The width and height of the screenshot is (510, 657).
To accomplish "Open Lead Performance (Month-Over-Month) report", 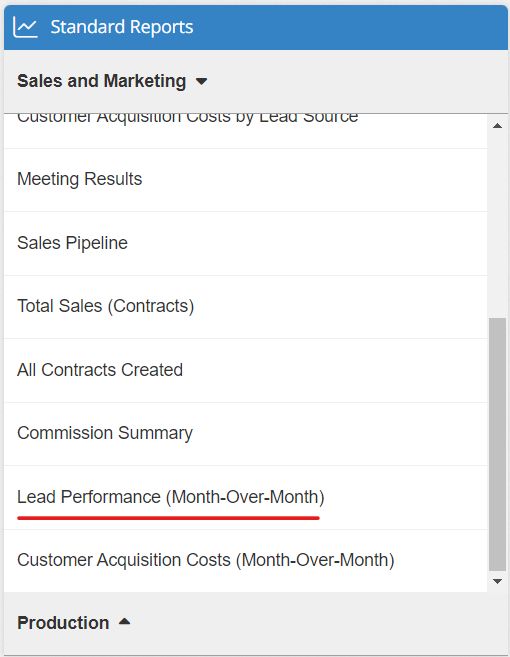I will click(246, 497).
